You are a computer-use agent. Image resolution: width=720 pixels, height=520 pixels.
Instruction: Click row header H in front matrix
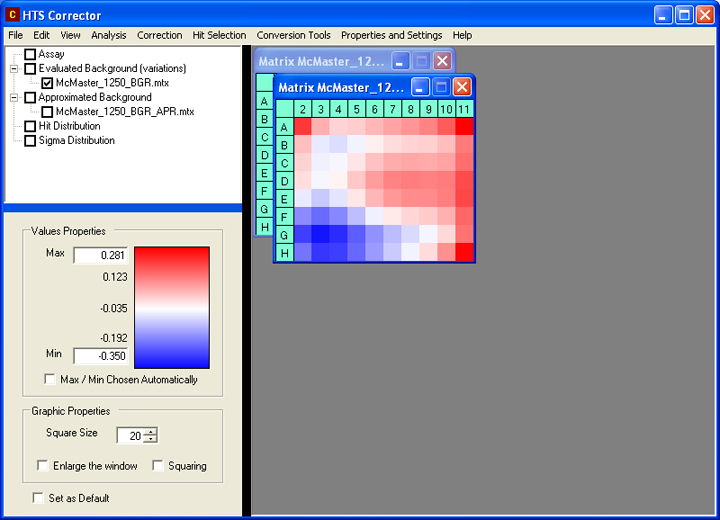coord(285,253)
